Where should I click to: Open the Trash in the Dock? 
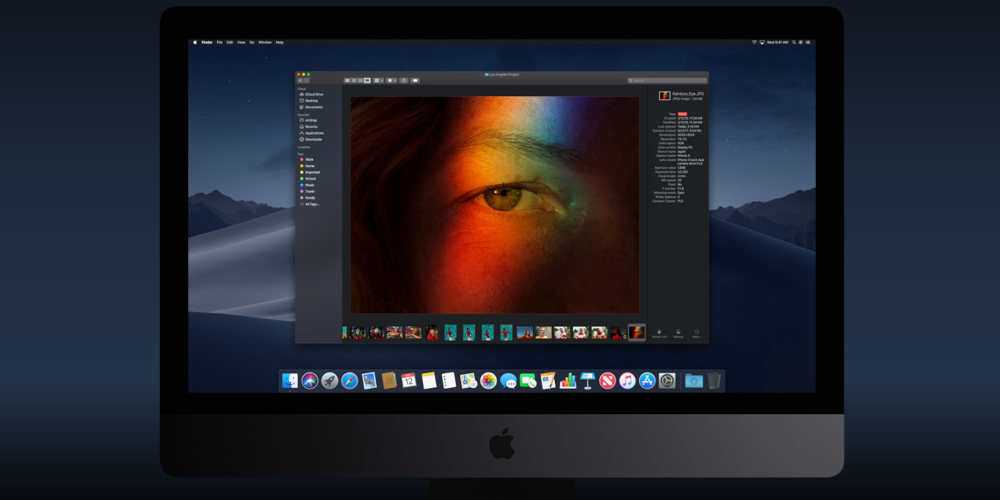[714, 381]
